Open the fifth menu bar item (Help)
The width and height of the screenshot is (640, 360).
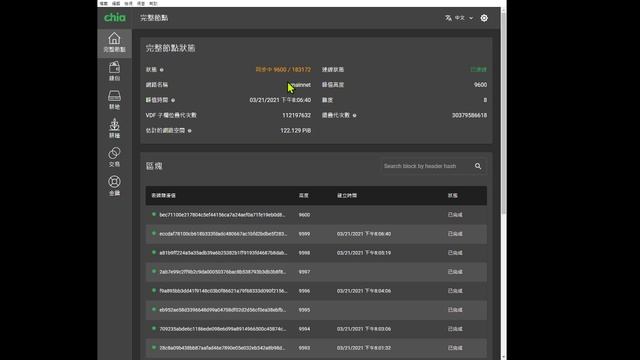153,3
